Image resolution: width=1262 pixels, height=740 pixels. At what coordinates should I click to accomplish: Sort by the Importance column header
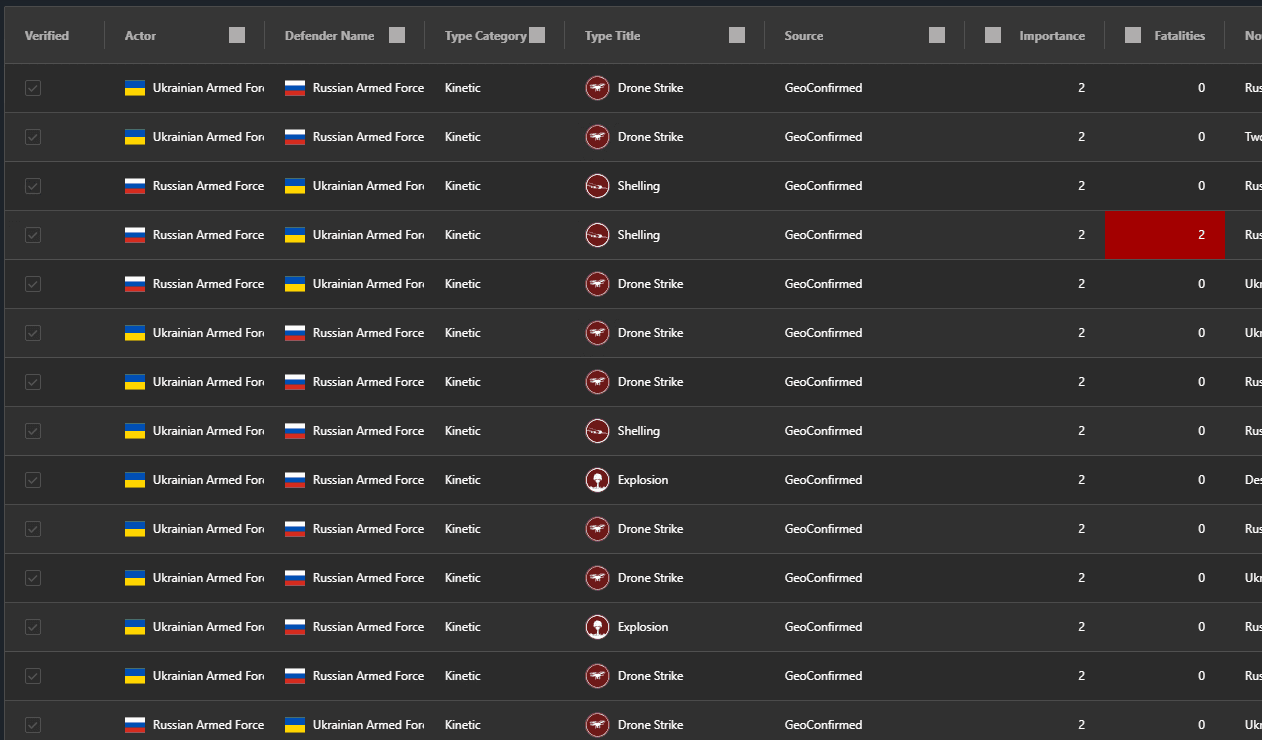pos(1052,36)
